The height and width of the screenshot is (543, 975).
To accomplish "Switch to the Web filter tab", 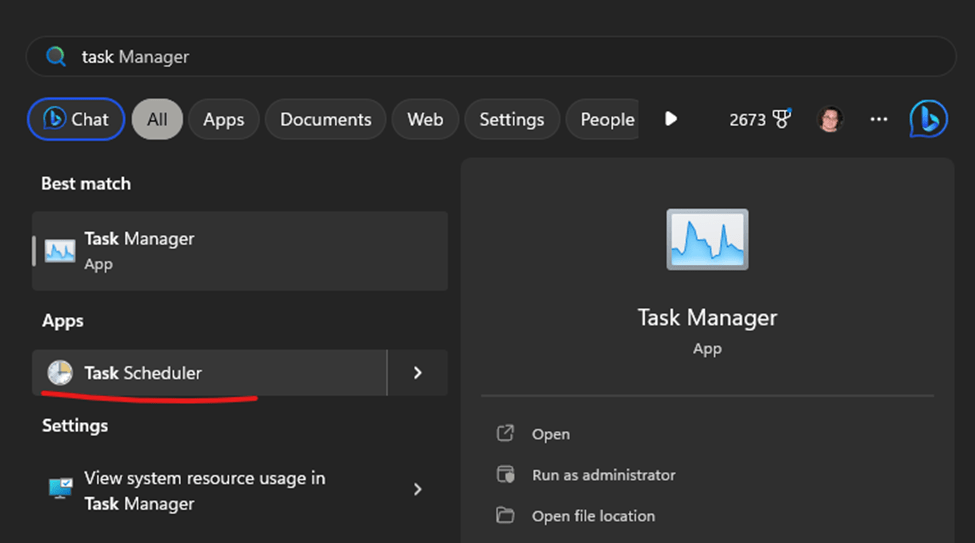I will pyautogui.click(x=425, y=119).
